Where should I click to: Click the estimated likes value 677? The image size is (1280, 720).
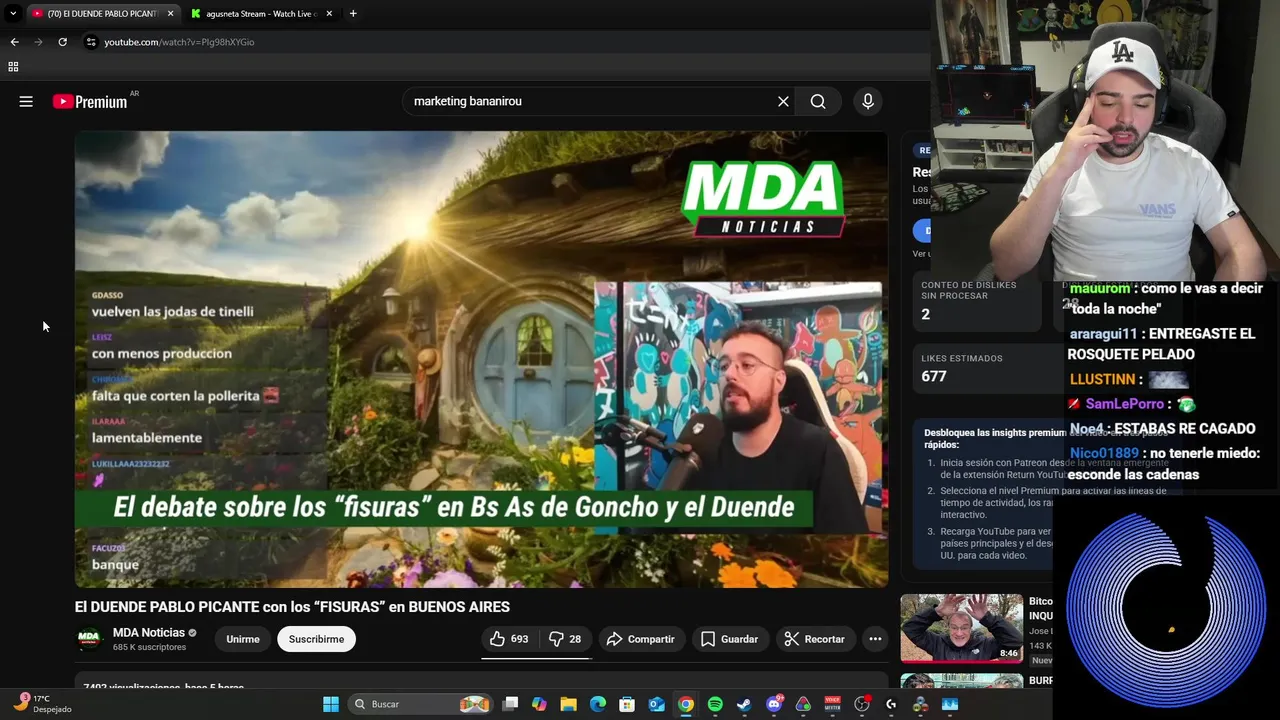934,376
